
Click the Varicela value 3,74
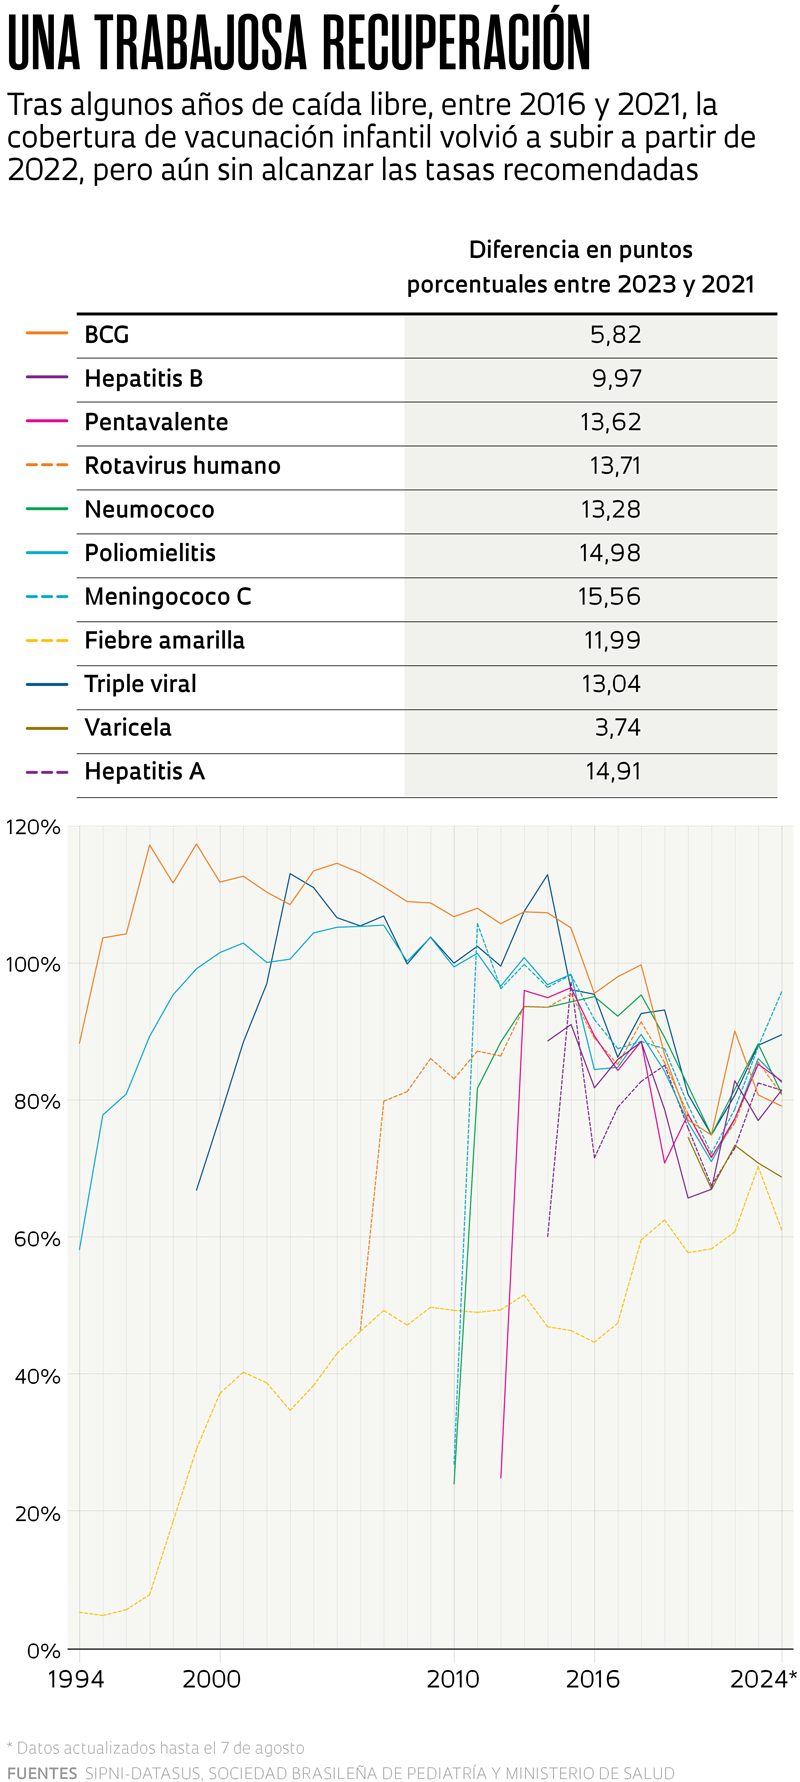617,728
